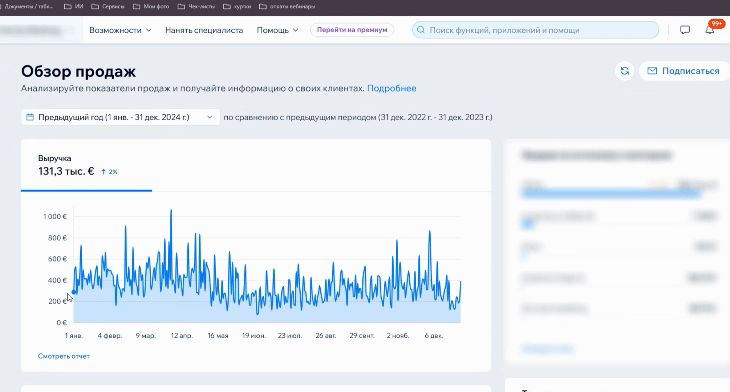The width and height of the screenshot is (730, 392).
Task: Open the ИИ bookmarks folder
Action: click(x=73, y=7)
